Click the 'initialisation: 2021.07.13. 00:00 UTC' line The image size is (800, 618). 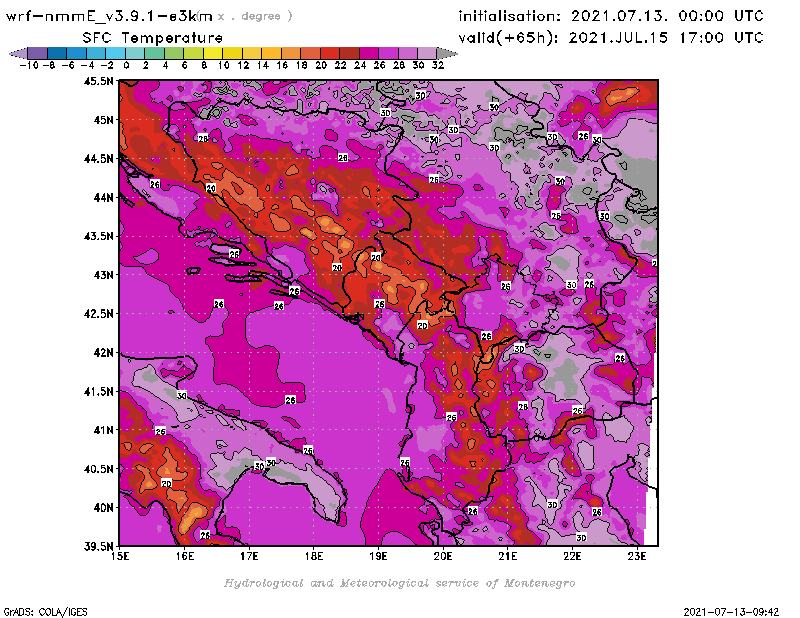point(611,16)
